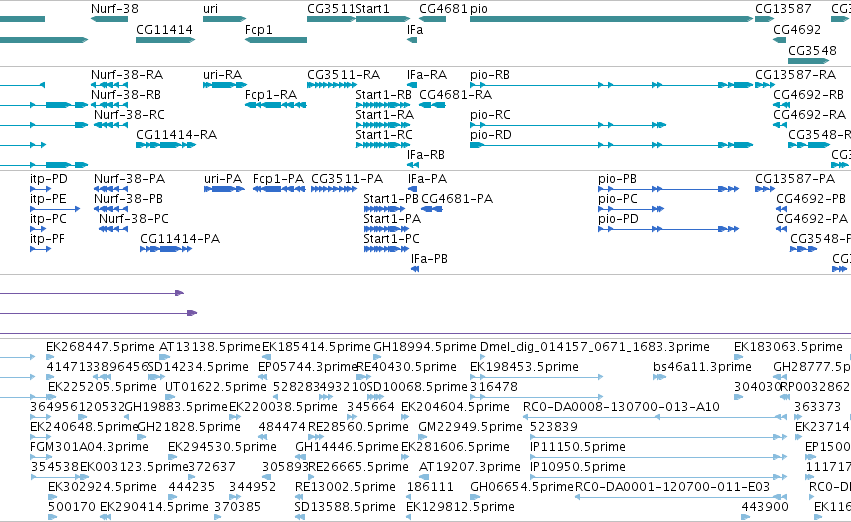Viewport: 851px width, 522px height.
Task: Open the CG4692-PA protein label
Action: (x=812, y=219)
